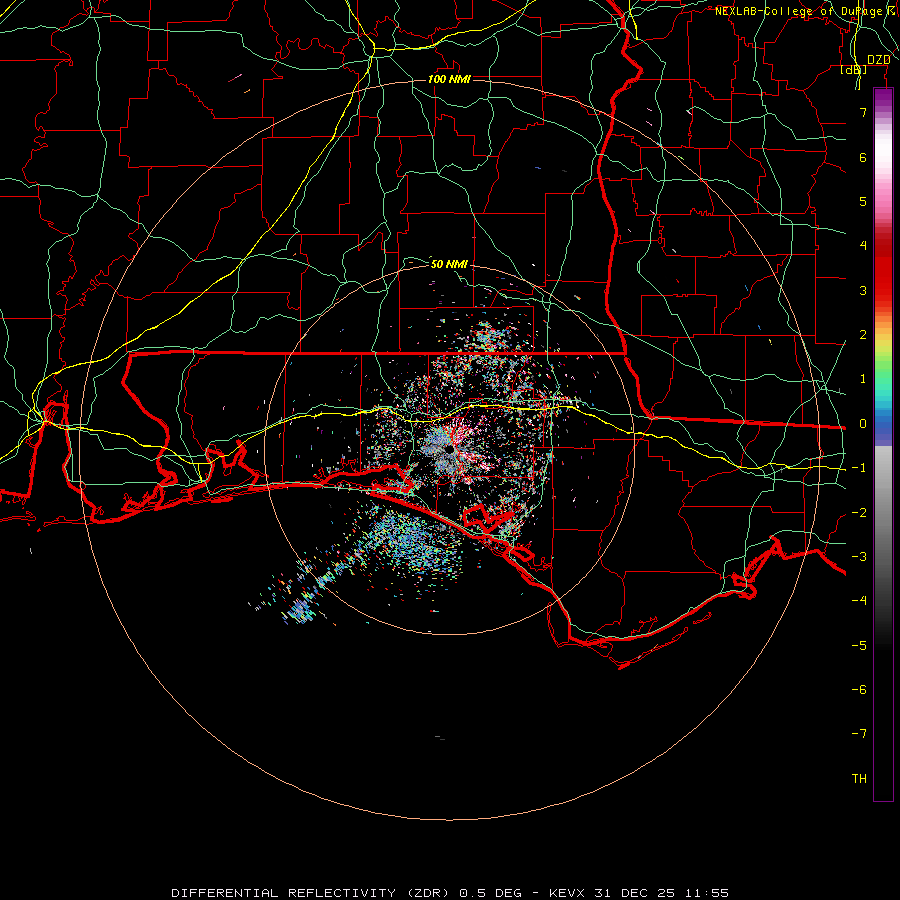
Task: Click the "100 NMI" range ring label
Action: tap(449, 79)
